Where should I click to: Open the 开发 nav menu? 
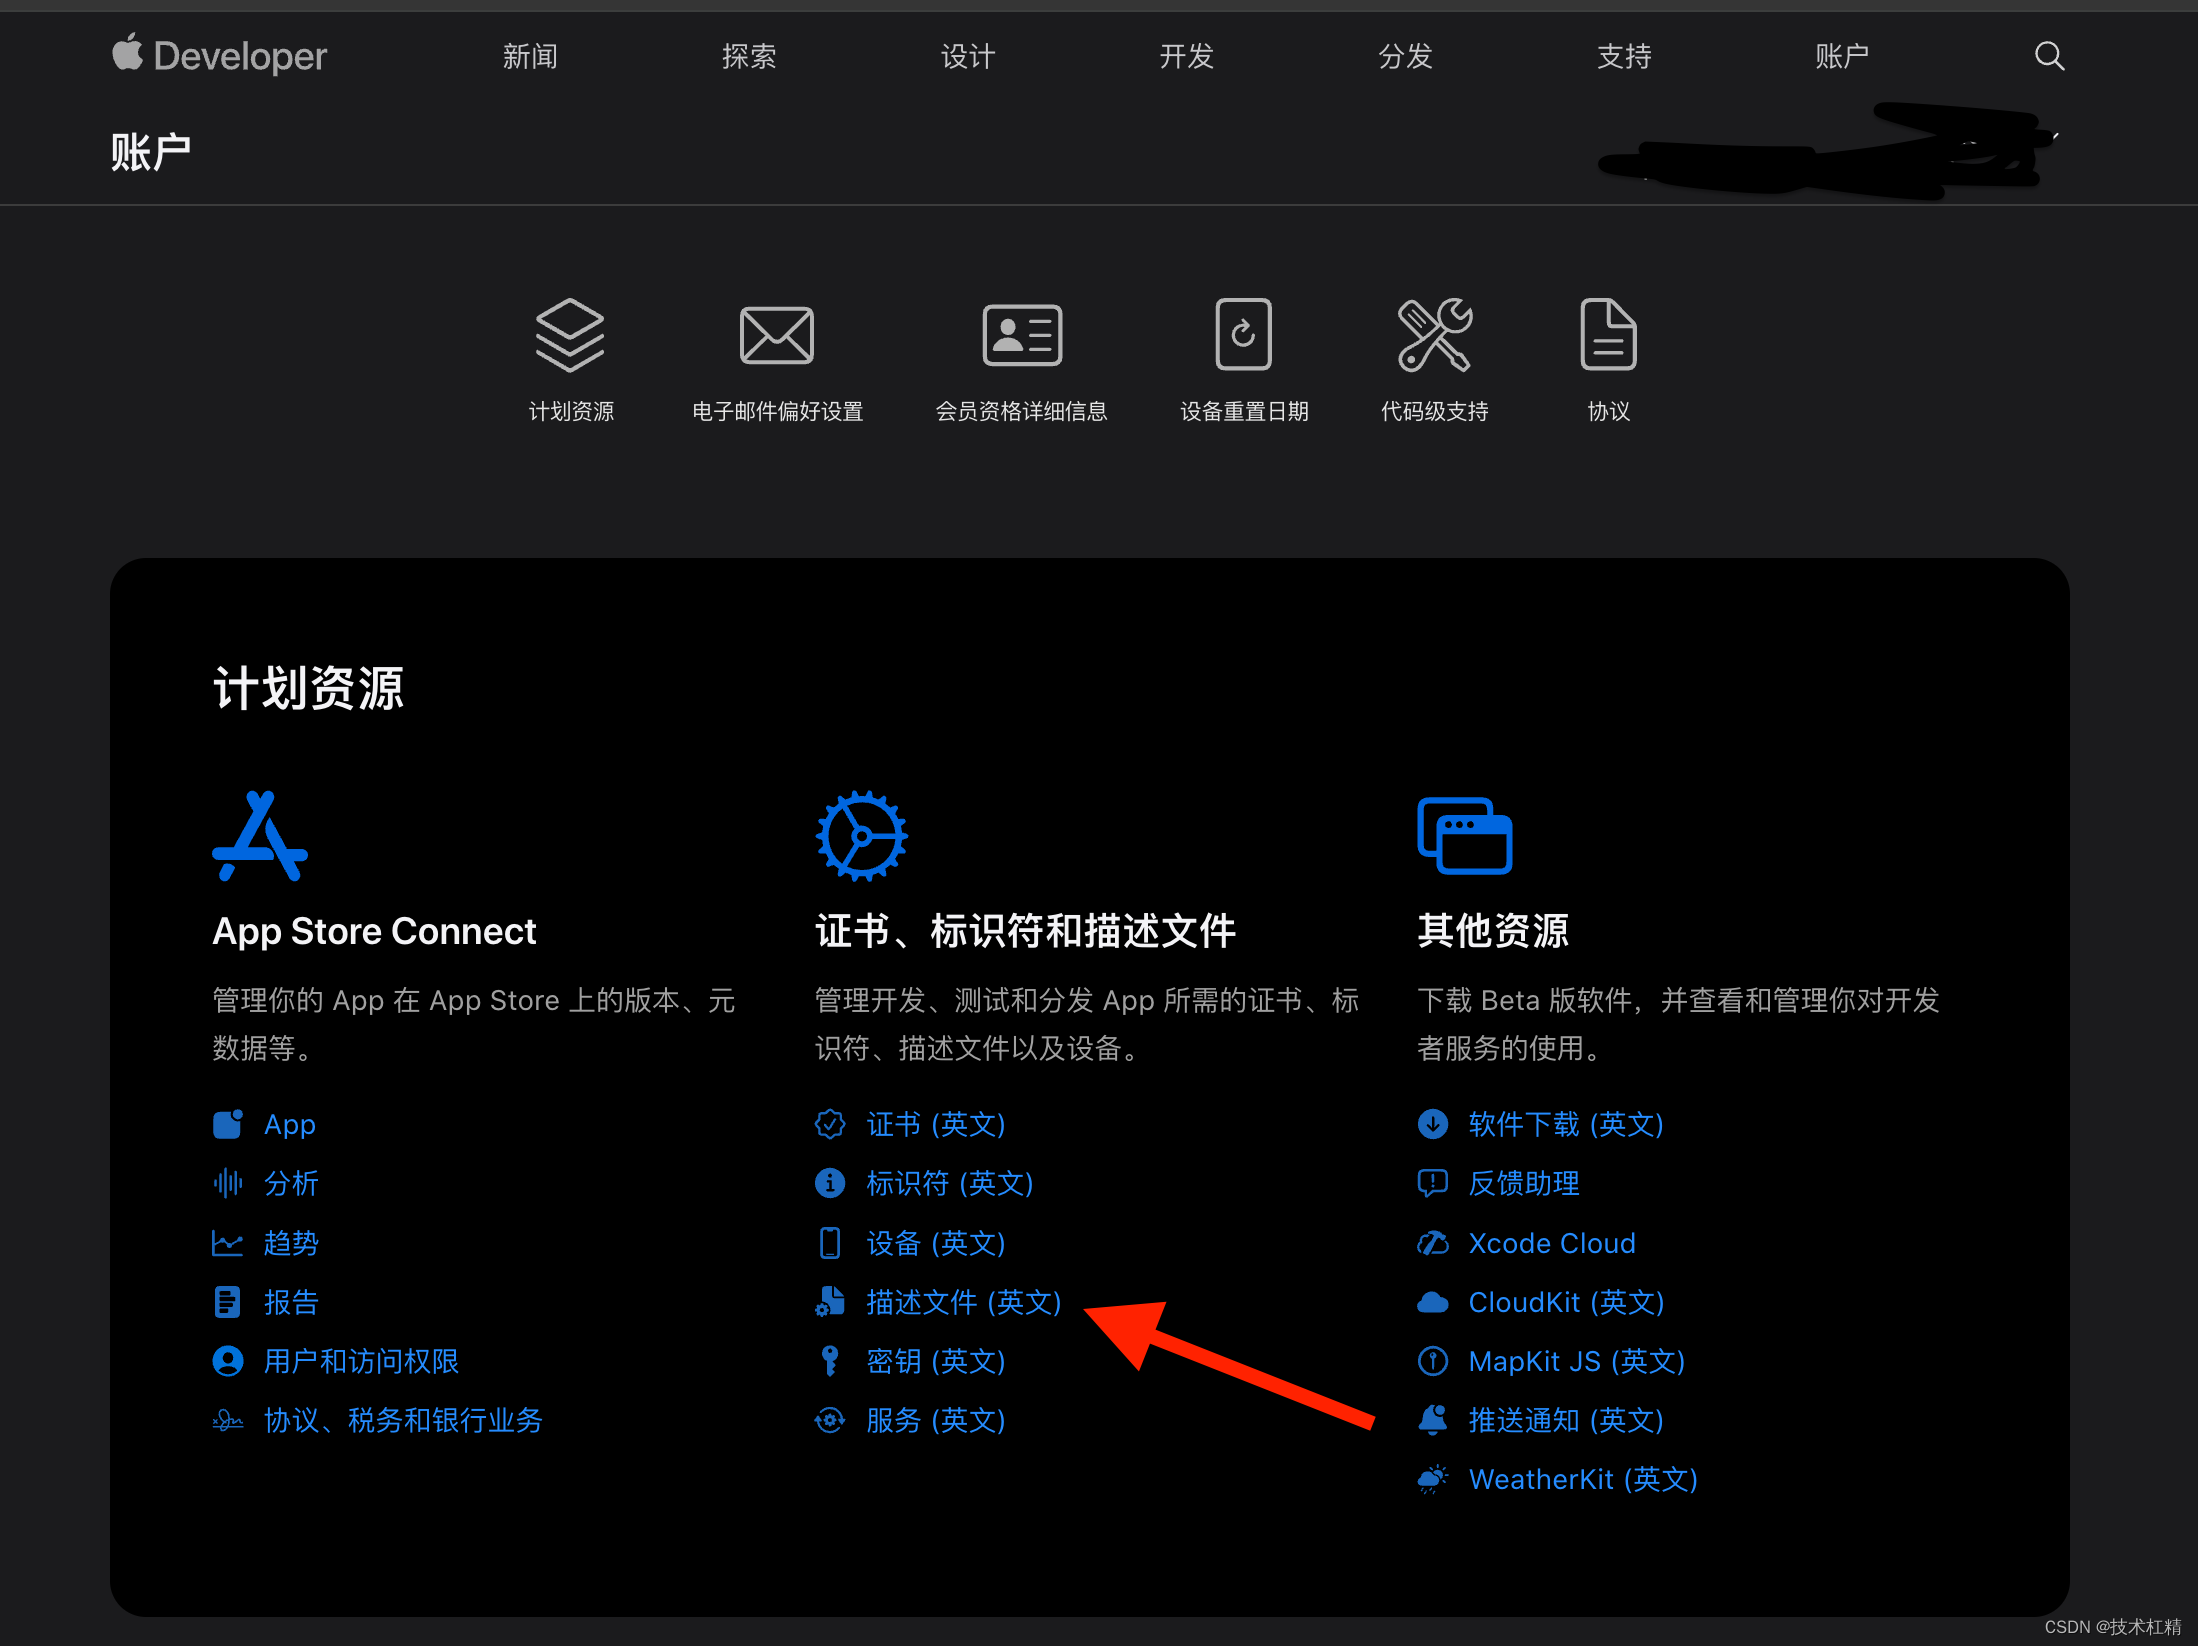pos(1187,56)
